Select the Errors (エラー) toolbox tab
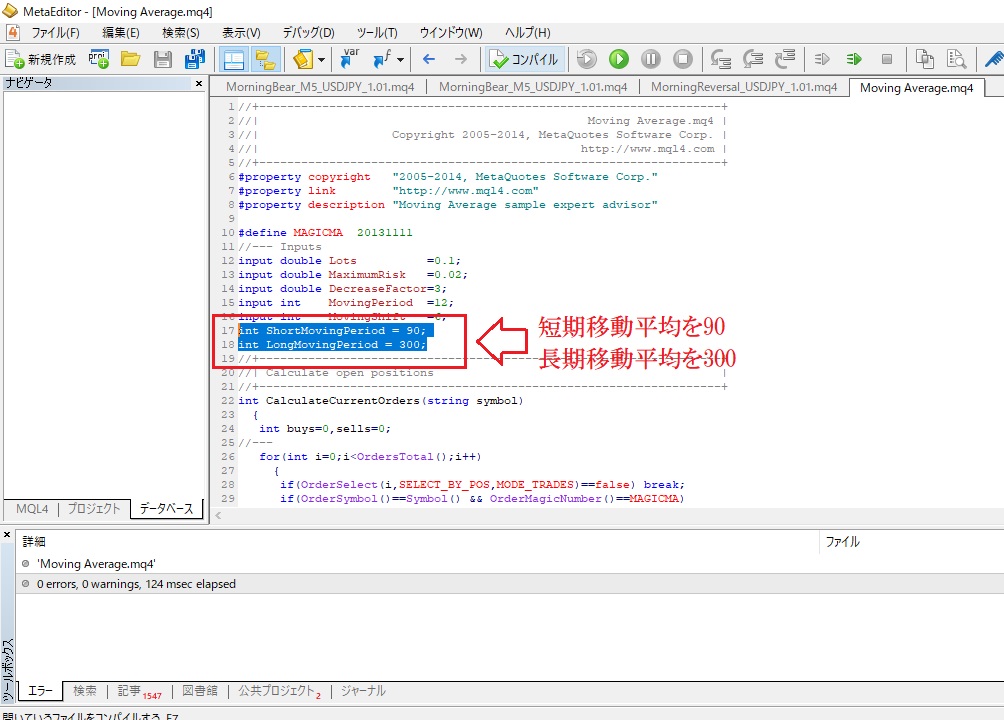 coord(40,691)
